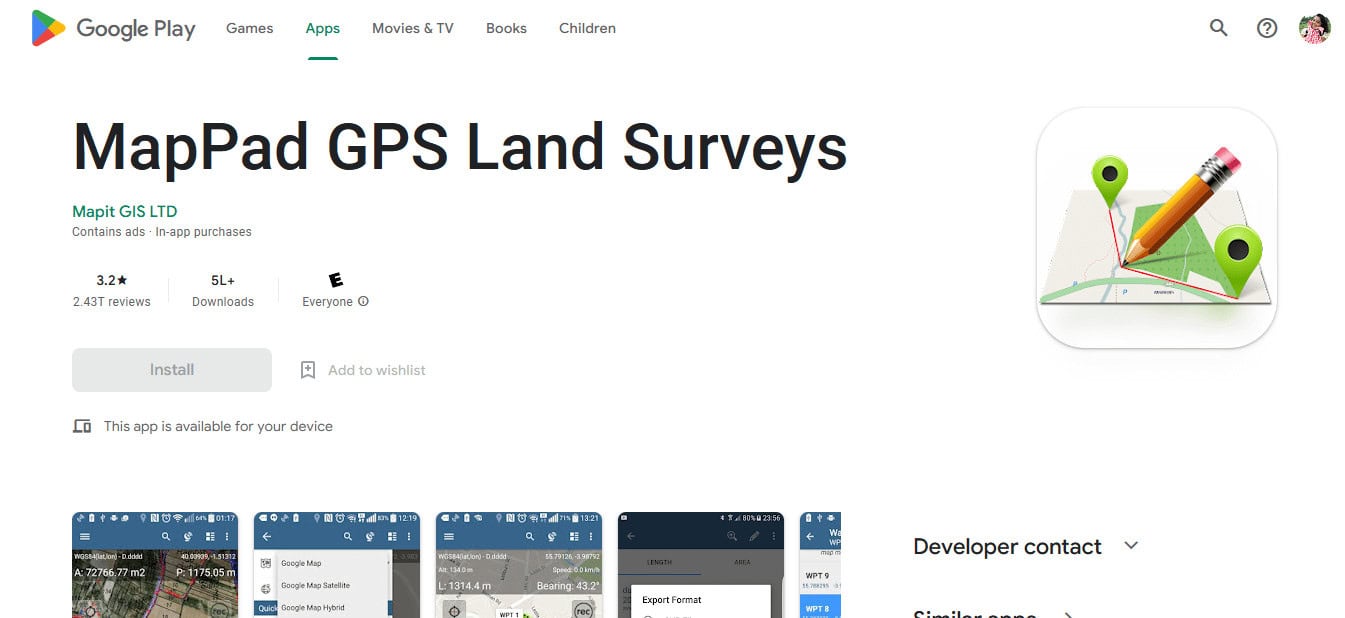This screenshot has width=1345, height=618.
Task: Click the Add to wishlist label
Action: (x=377, y=370)
